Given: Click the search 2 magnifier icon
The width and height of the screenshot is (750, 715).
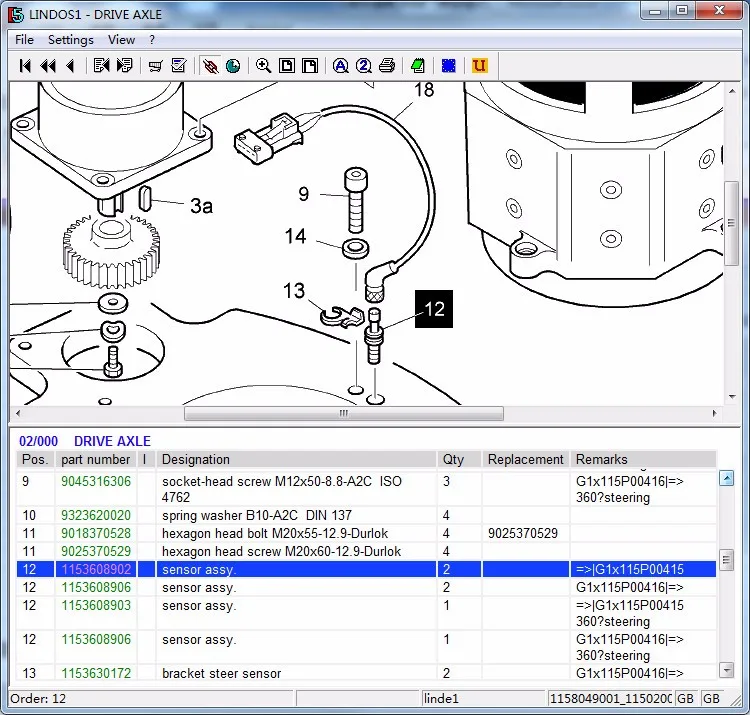Looking at the screenshot, I should pyautogui.click(x=364, y=66).
